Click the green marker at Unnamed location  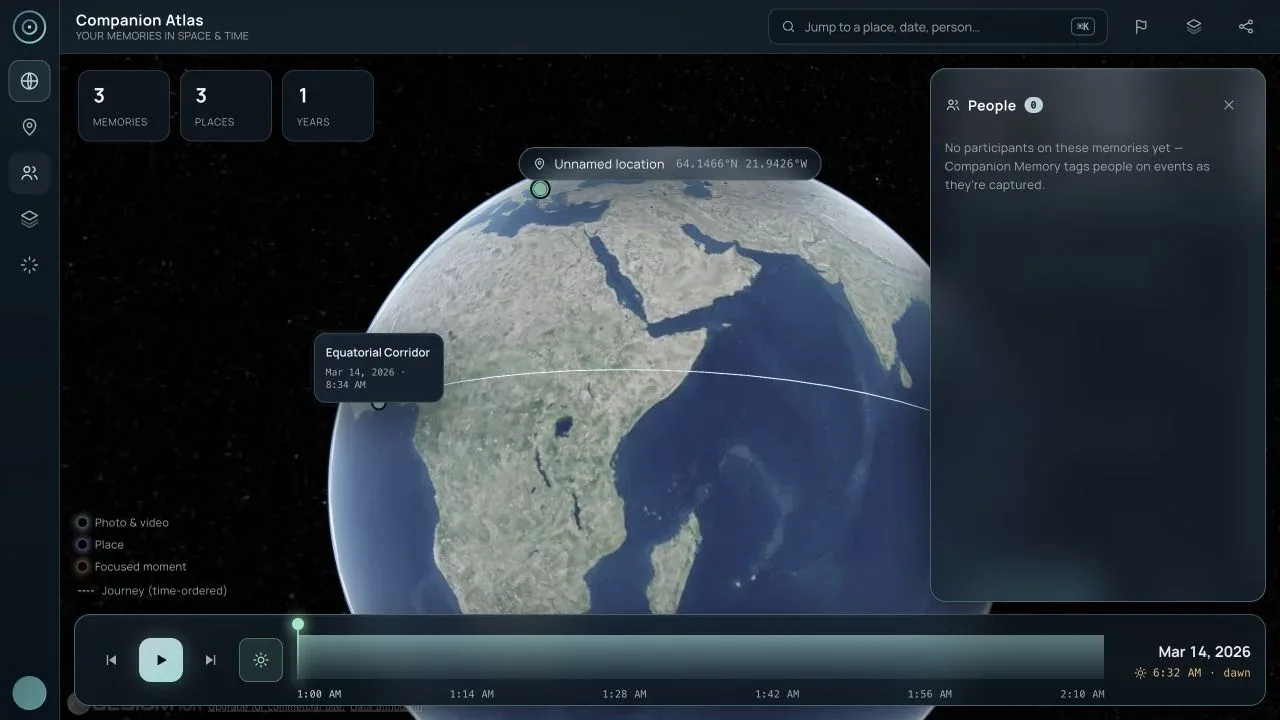(x=540, y=189)
